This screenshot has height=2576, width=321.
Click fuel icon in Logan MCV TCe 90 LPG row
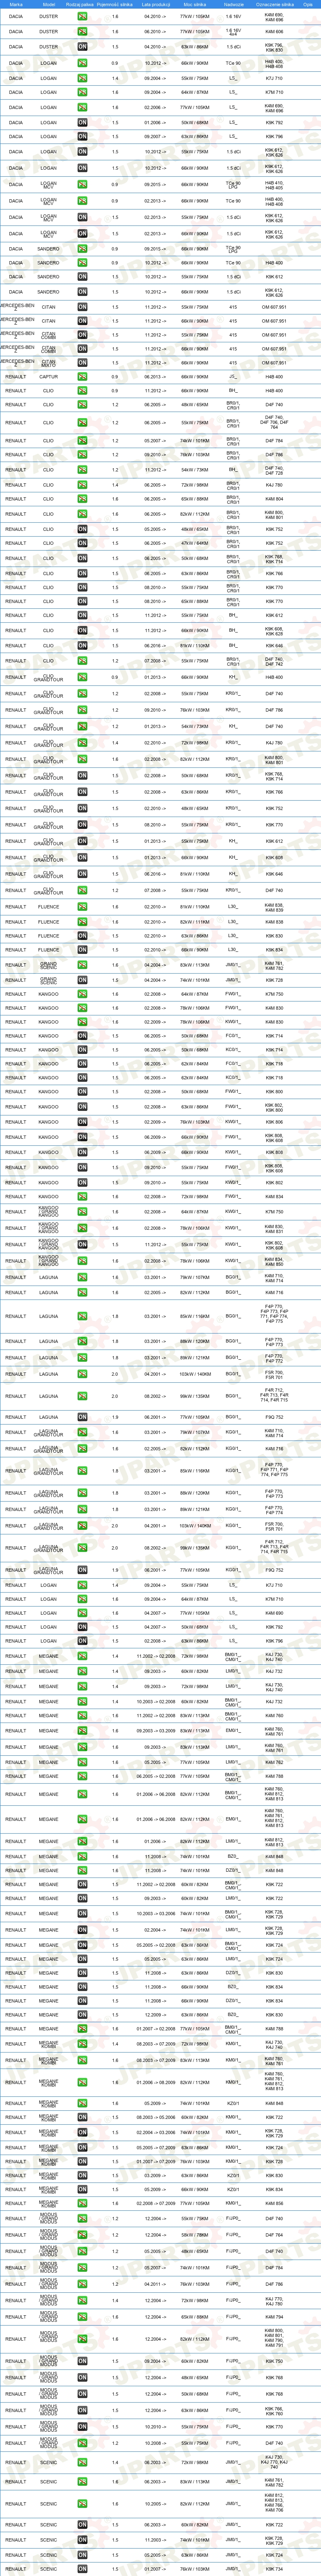(82, 184)
